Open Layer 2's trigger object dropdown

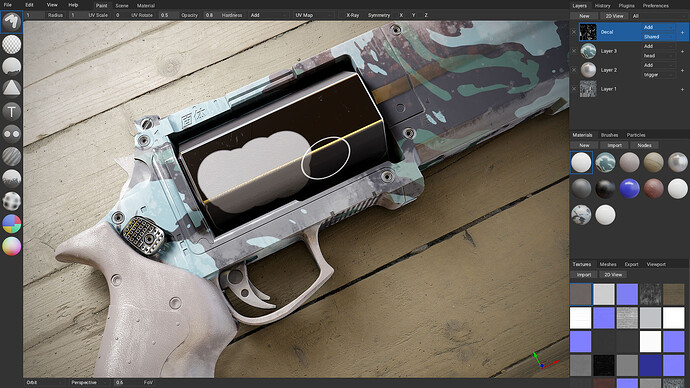point(658,75)
